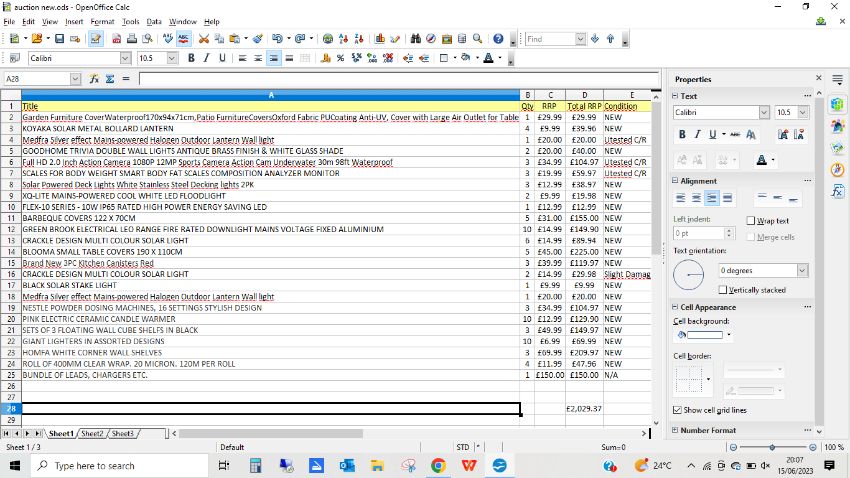This screenshot has height=478, width=850.
Task: Click the Function Wizard icon
Action: pyautogui.click(x=94, y=79)
